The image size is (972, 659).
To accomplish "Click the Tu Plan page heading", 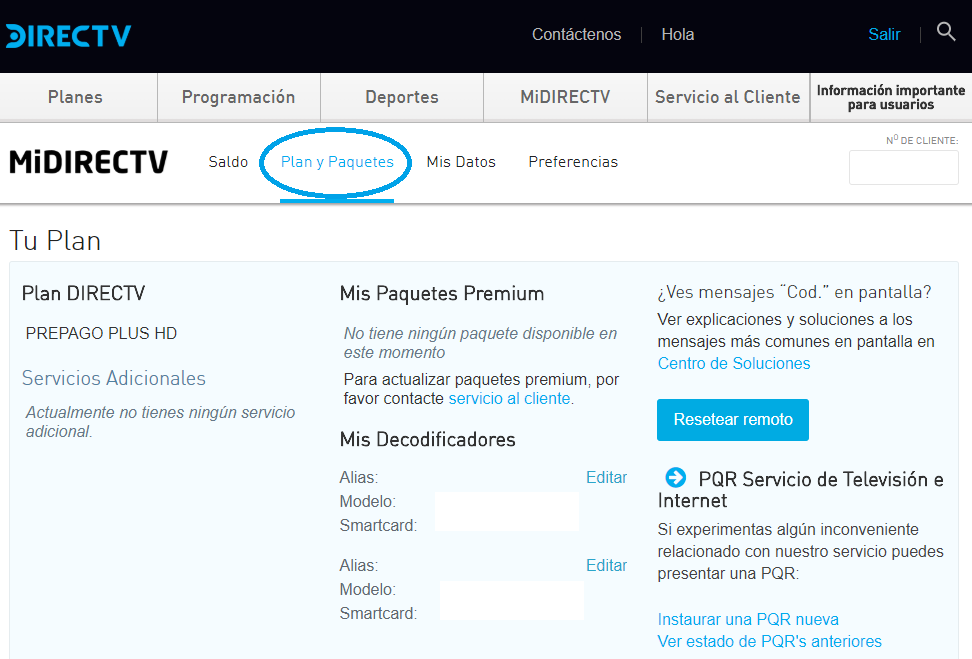I will pos(55,241).
